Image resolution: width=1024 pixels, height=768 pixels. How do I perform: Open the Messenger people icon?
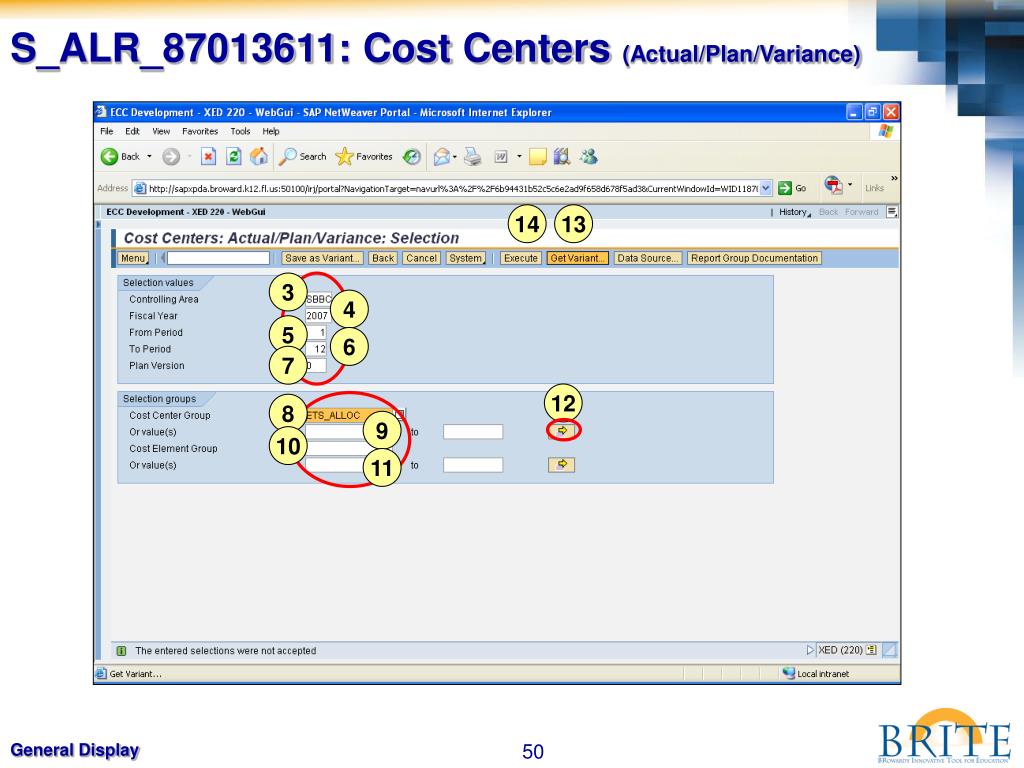[588, 157]
